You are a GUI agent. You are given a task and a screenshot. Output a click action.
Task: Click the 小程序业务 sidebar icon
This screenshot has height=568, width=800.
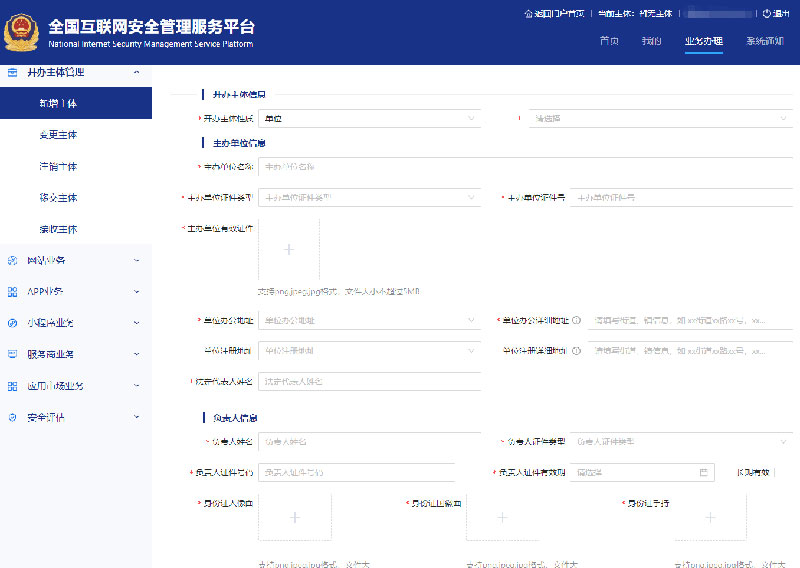point(12,323)
